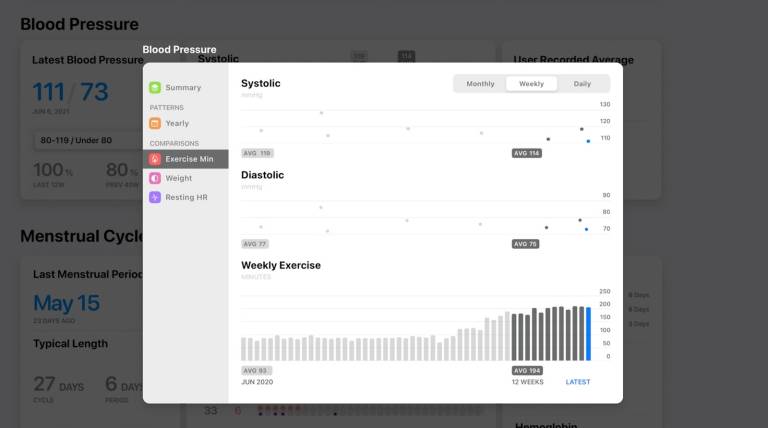Click the Systolic chart heading
The image size is (768, 428).
(x=261, y=83)
